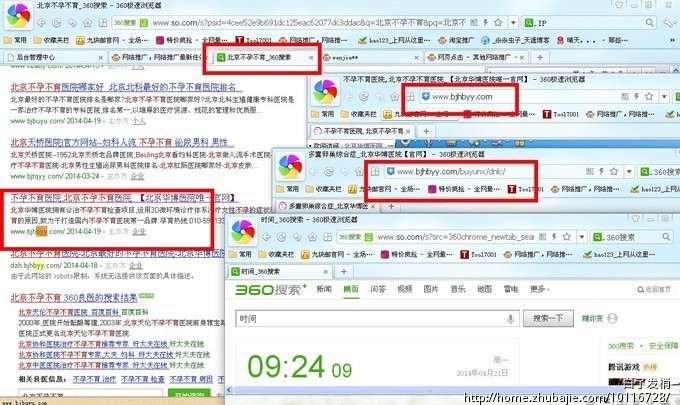Select 地图 in 360搜索 navigation

pyautogui.click(x=484, y=289)
